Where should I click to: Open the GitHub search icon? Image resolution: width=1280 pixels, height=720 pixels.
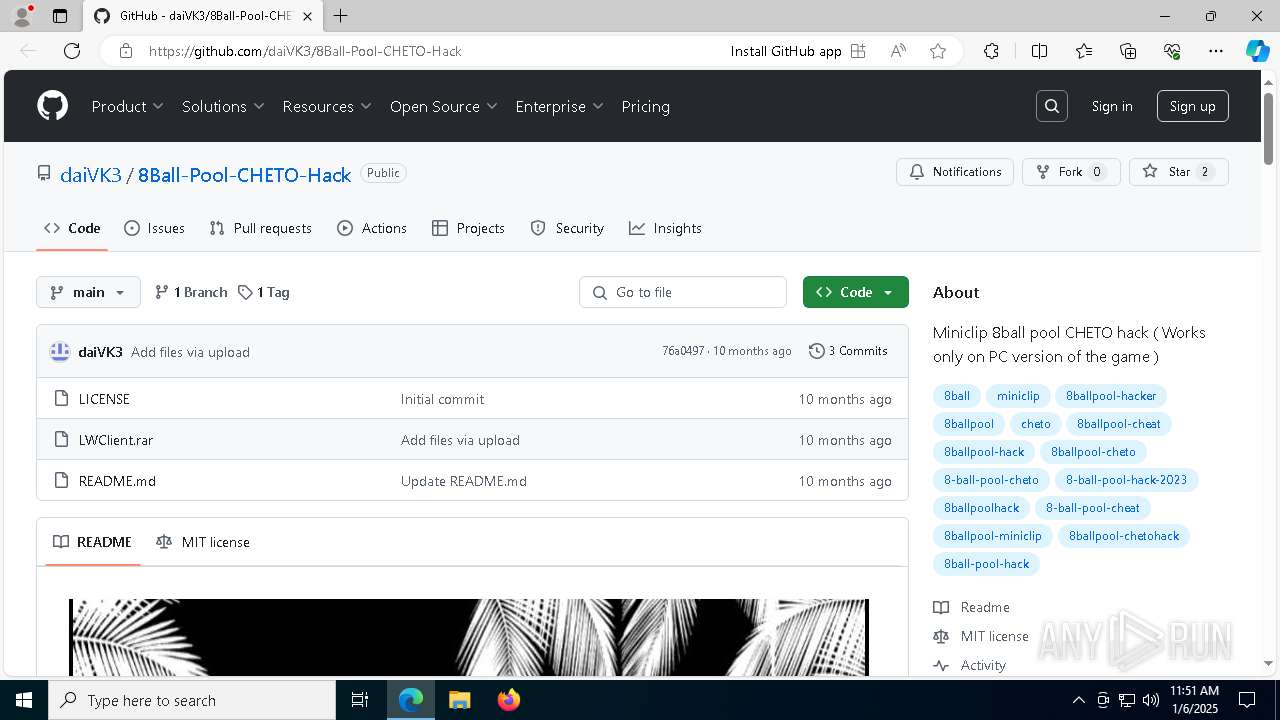click(1052, 106)
